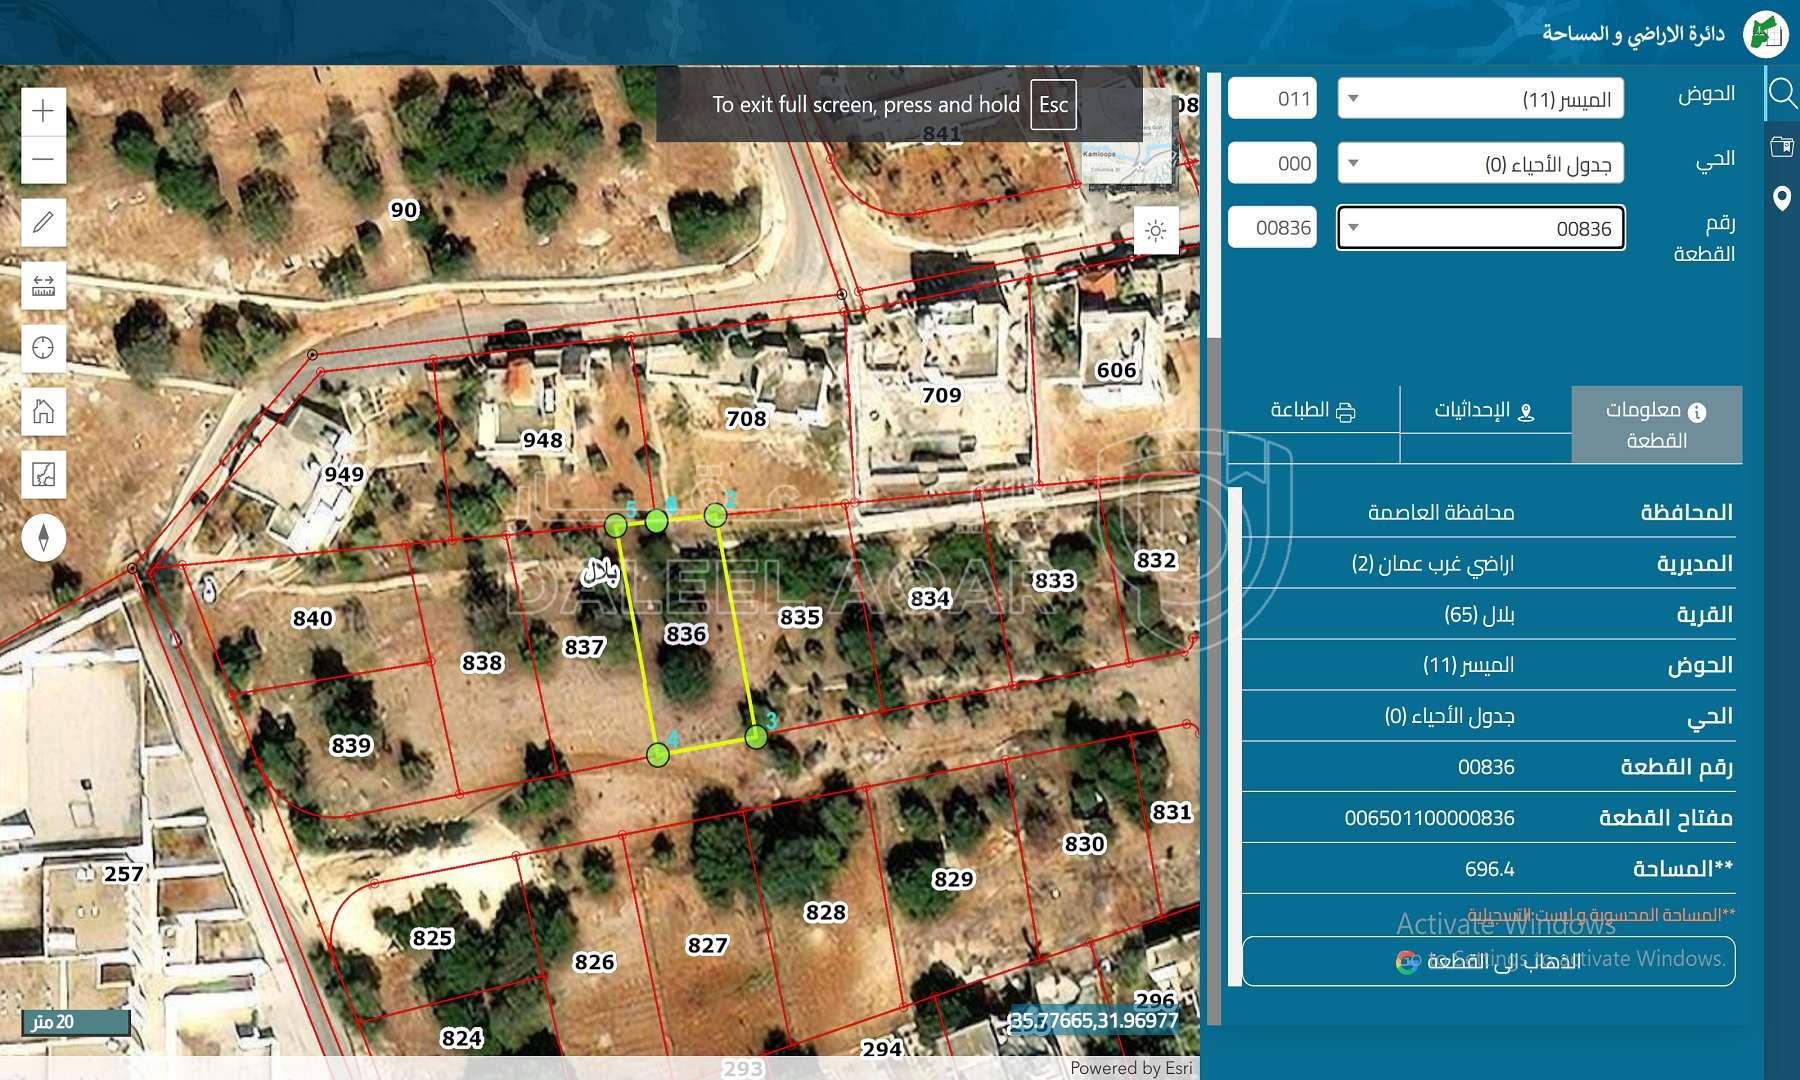
Task: Expand the basin dropdown الميسر (11)
Action: coord(1480,99)
